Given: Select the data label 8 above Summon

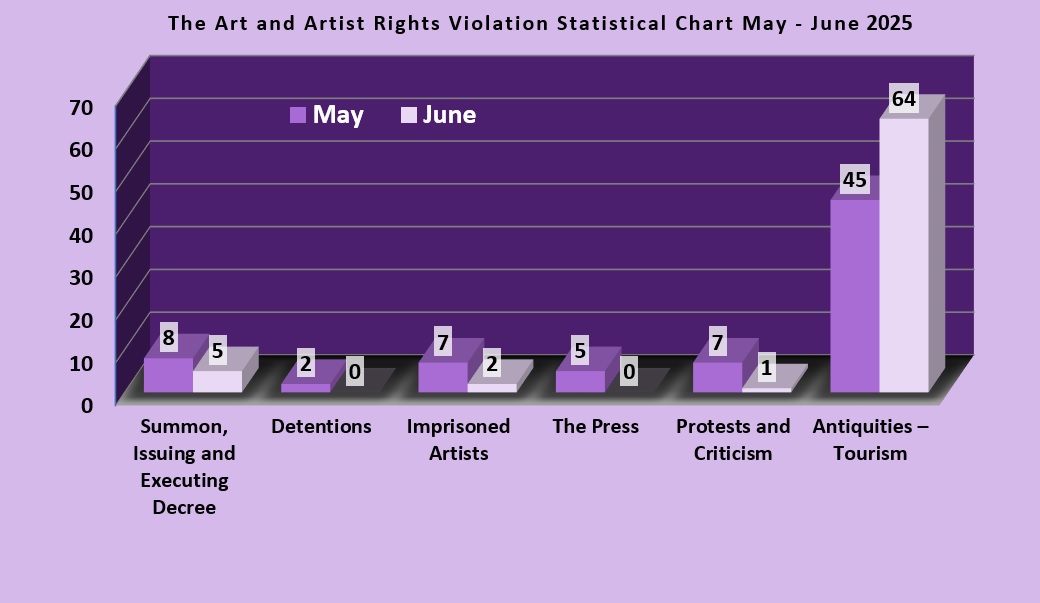Looking at the screenshot, I should pos(168,338).
